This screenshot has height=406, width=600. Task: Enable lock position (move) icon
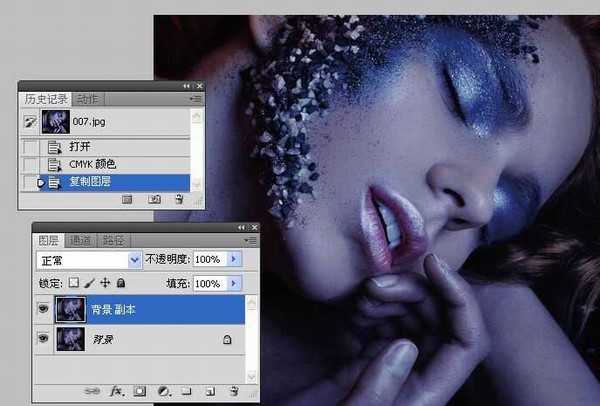pos(105,284)
